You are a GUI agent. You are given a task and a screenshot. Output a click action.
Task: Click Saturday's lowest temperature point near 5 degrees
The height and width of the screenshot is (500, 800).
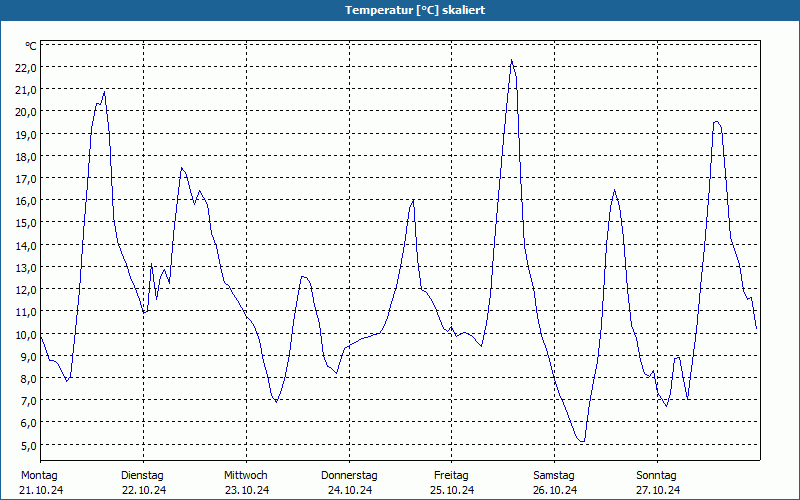(x=582, y=441)
